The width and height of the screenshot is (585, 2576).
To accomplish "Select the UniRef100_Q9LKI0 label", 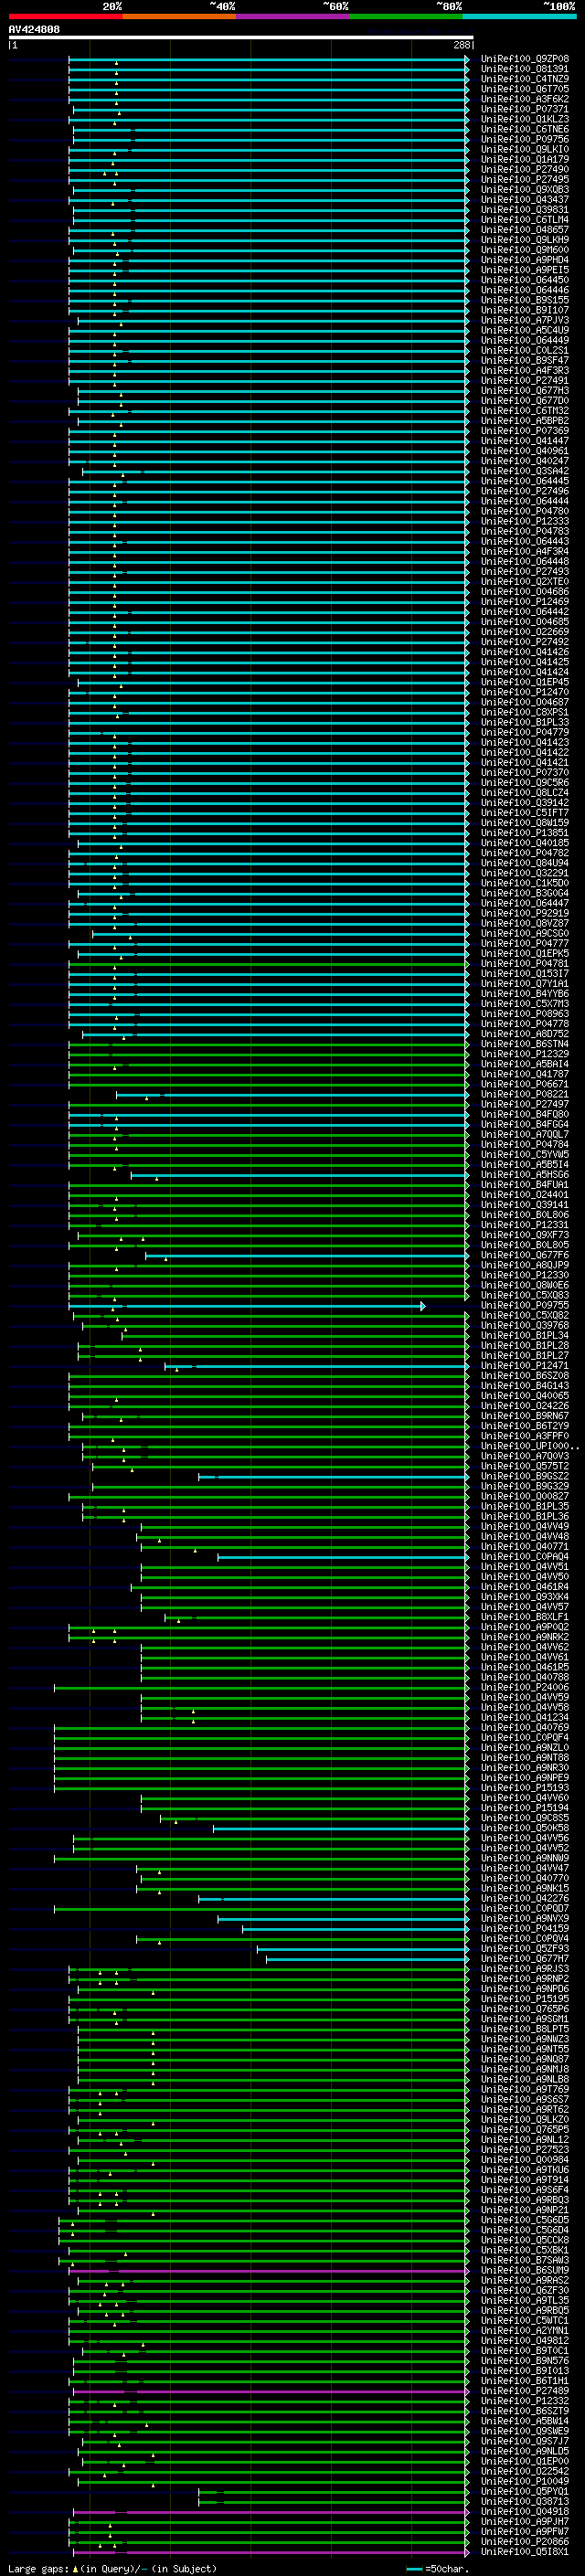I will point(525,149).
